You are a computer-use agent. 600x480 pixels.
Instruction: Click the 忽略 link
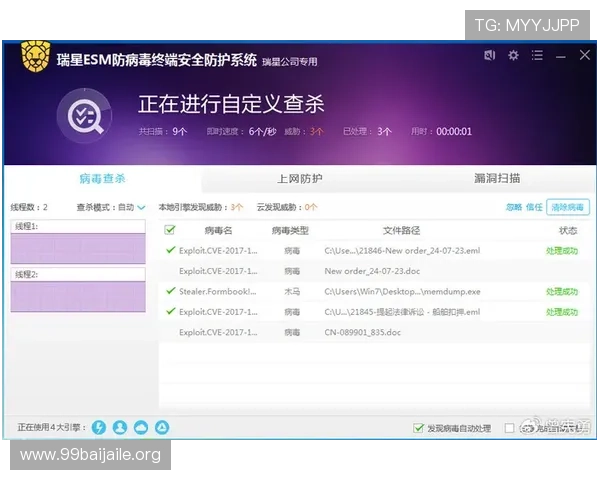pyautogui.click(x=514, y=207)
